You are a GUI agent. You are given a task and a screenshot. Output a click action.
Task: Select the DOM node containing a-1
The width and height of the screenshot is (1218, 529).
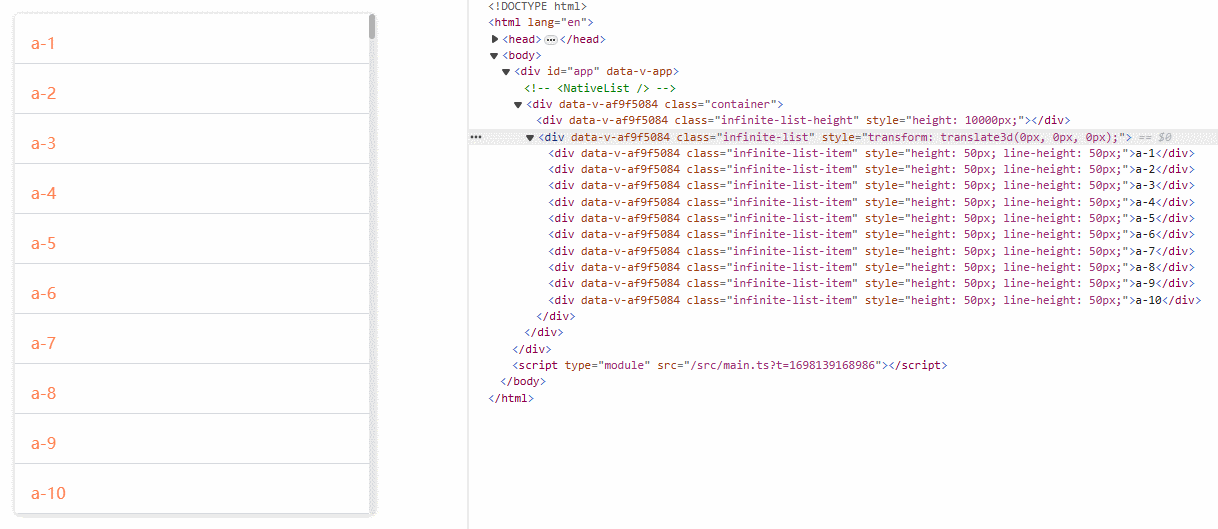872,153
